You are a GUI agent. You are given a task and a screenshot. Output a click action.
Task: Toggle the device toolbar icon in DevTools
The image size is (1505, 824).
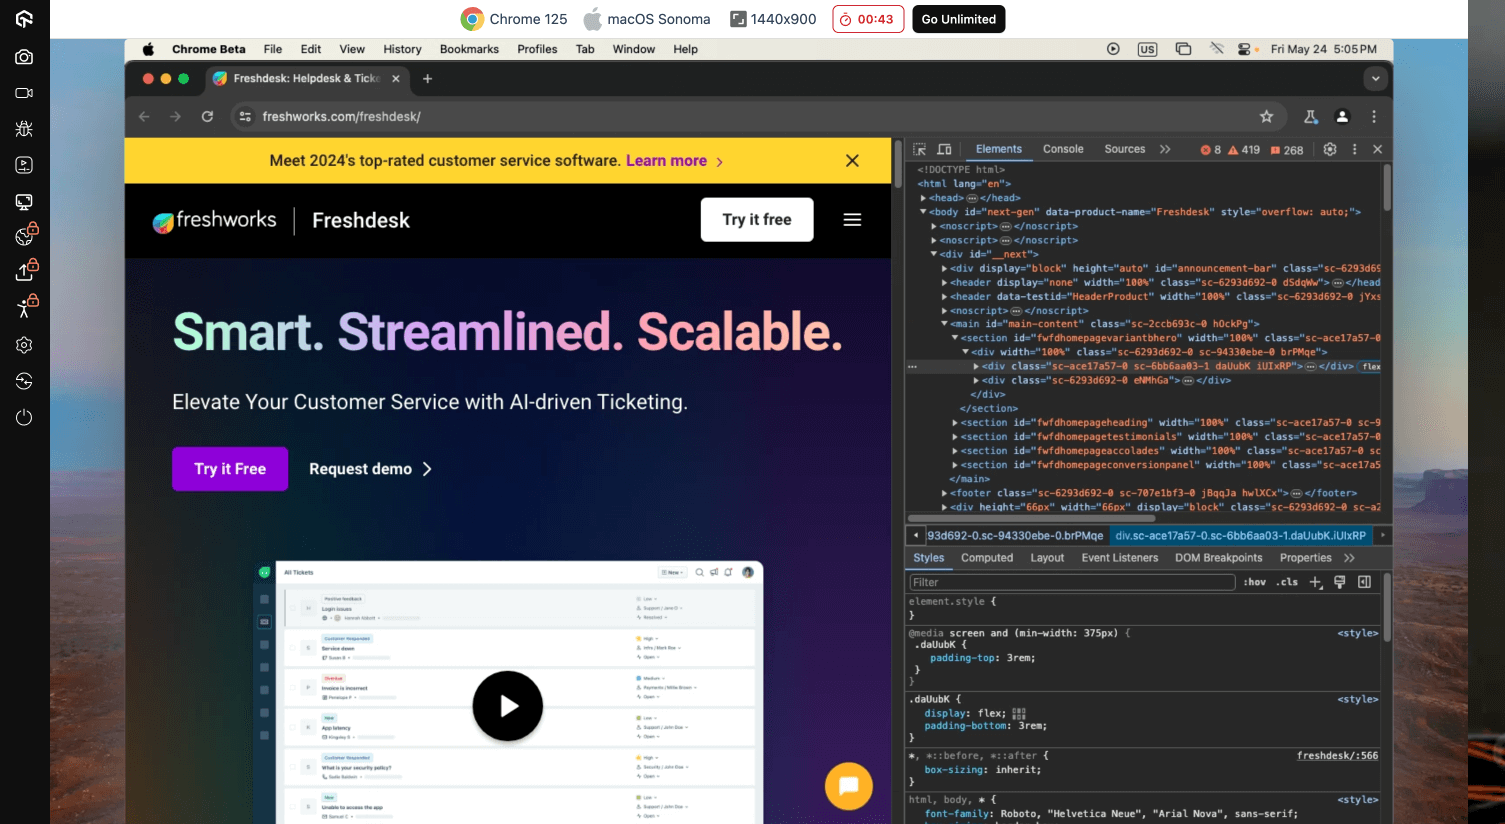tap(944, 149)
